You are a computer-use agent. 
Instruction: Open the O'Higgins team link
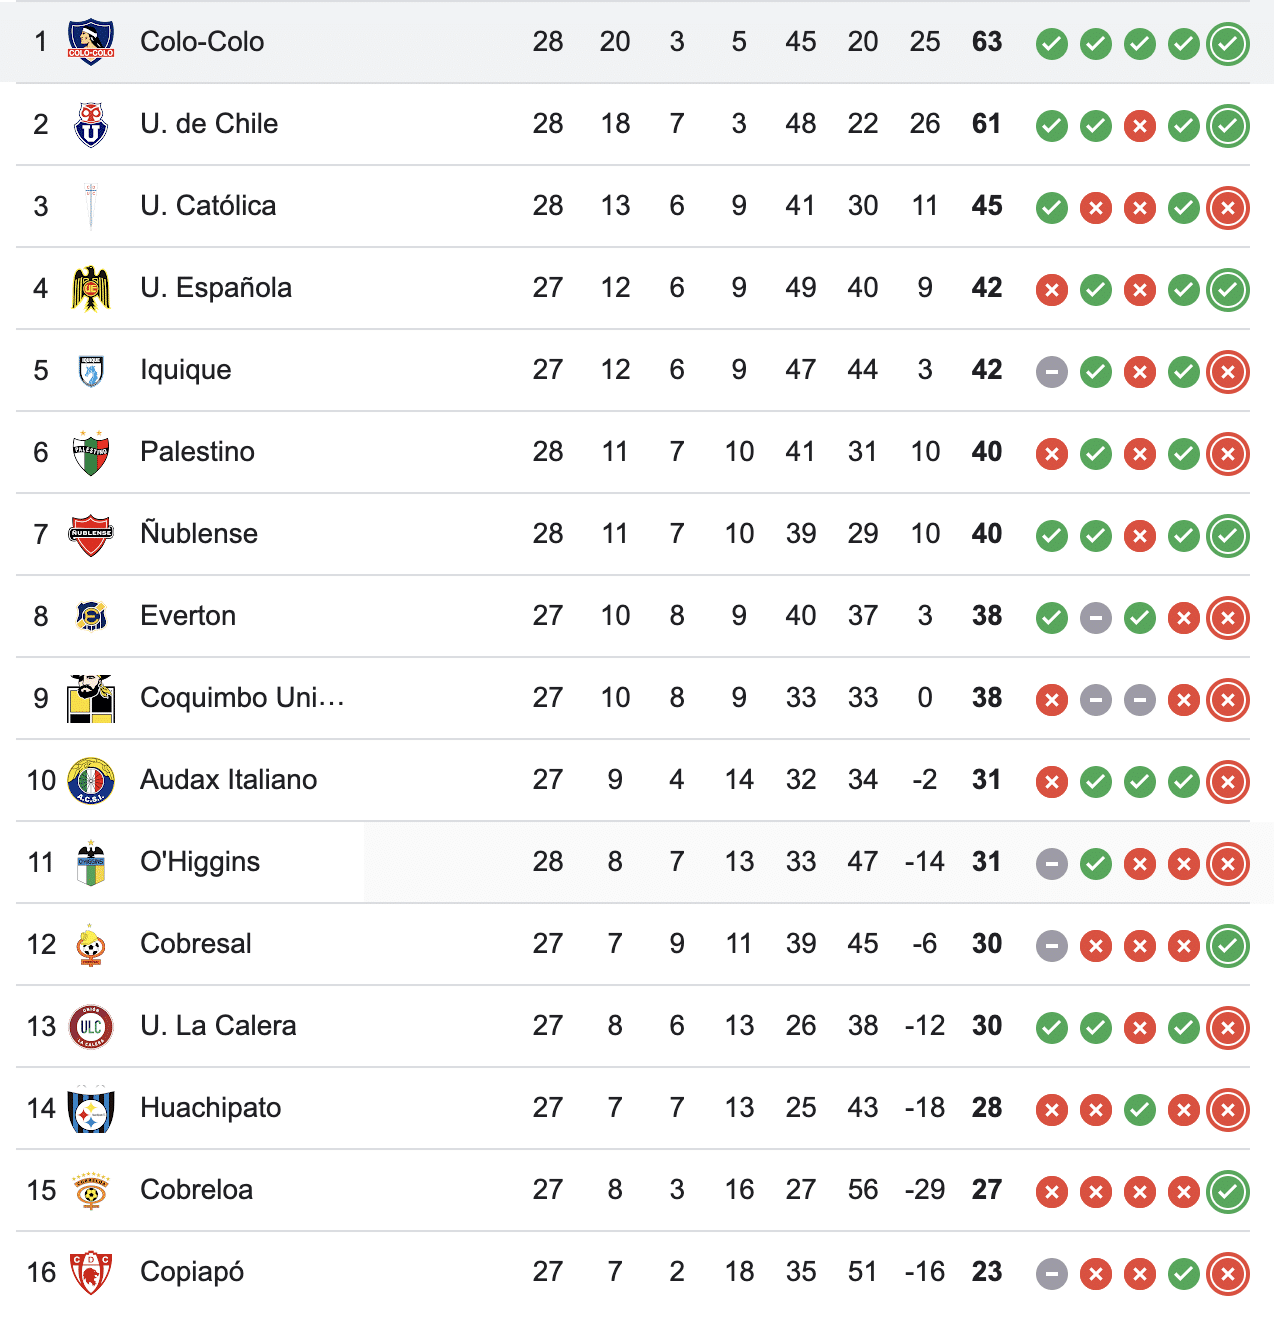tap(200, 862)
